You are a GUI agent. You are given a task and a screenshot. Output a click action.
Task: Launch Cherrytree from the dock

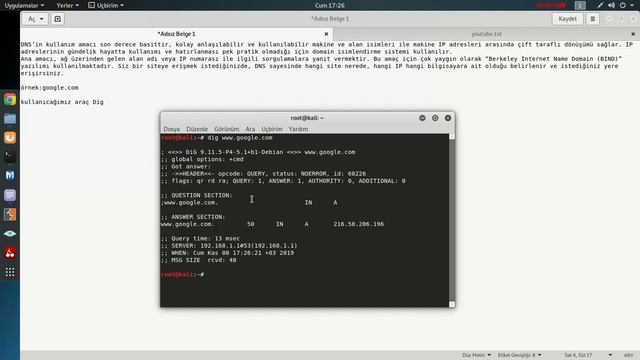click(10, 253)
